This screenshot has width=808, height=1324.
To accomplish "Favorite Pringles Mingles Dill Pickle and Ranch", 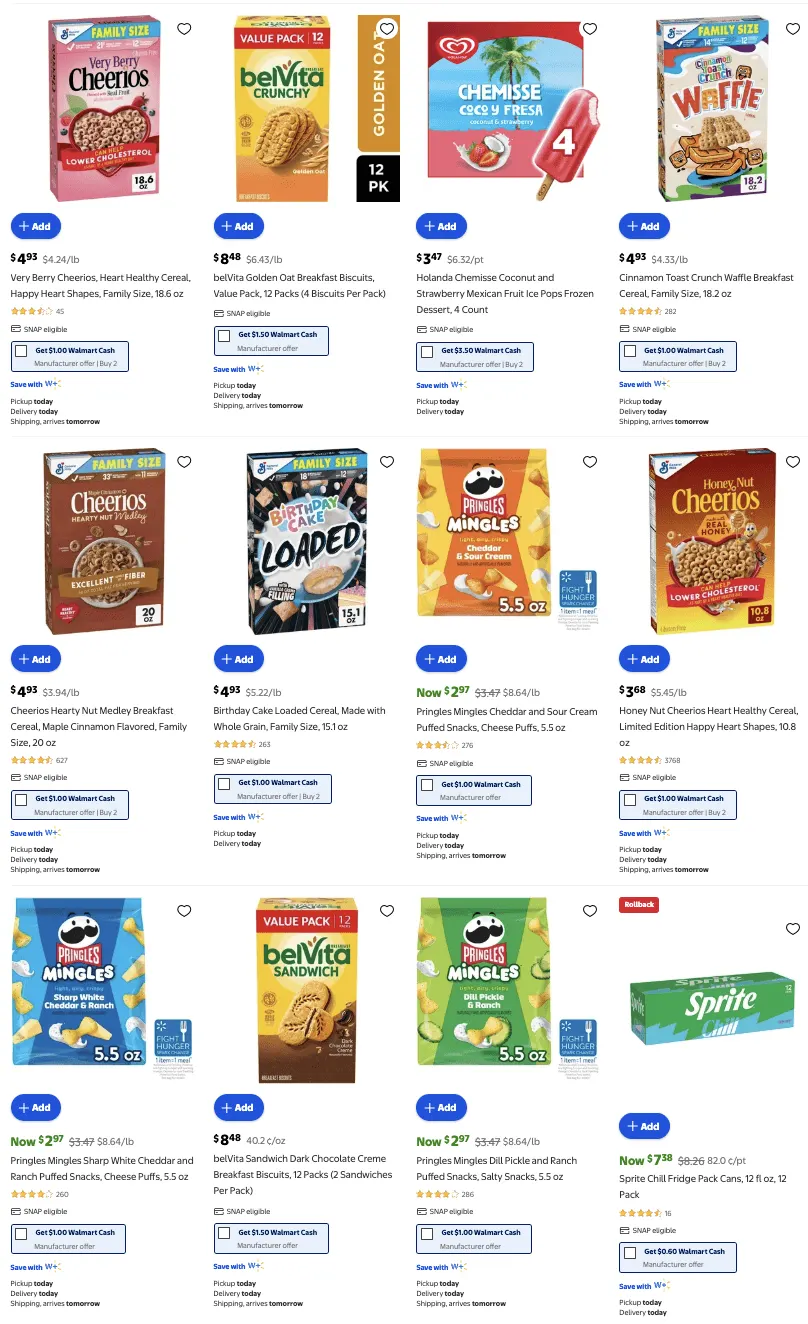I will (x=590, y=911).
